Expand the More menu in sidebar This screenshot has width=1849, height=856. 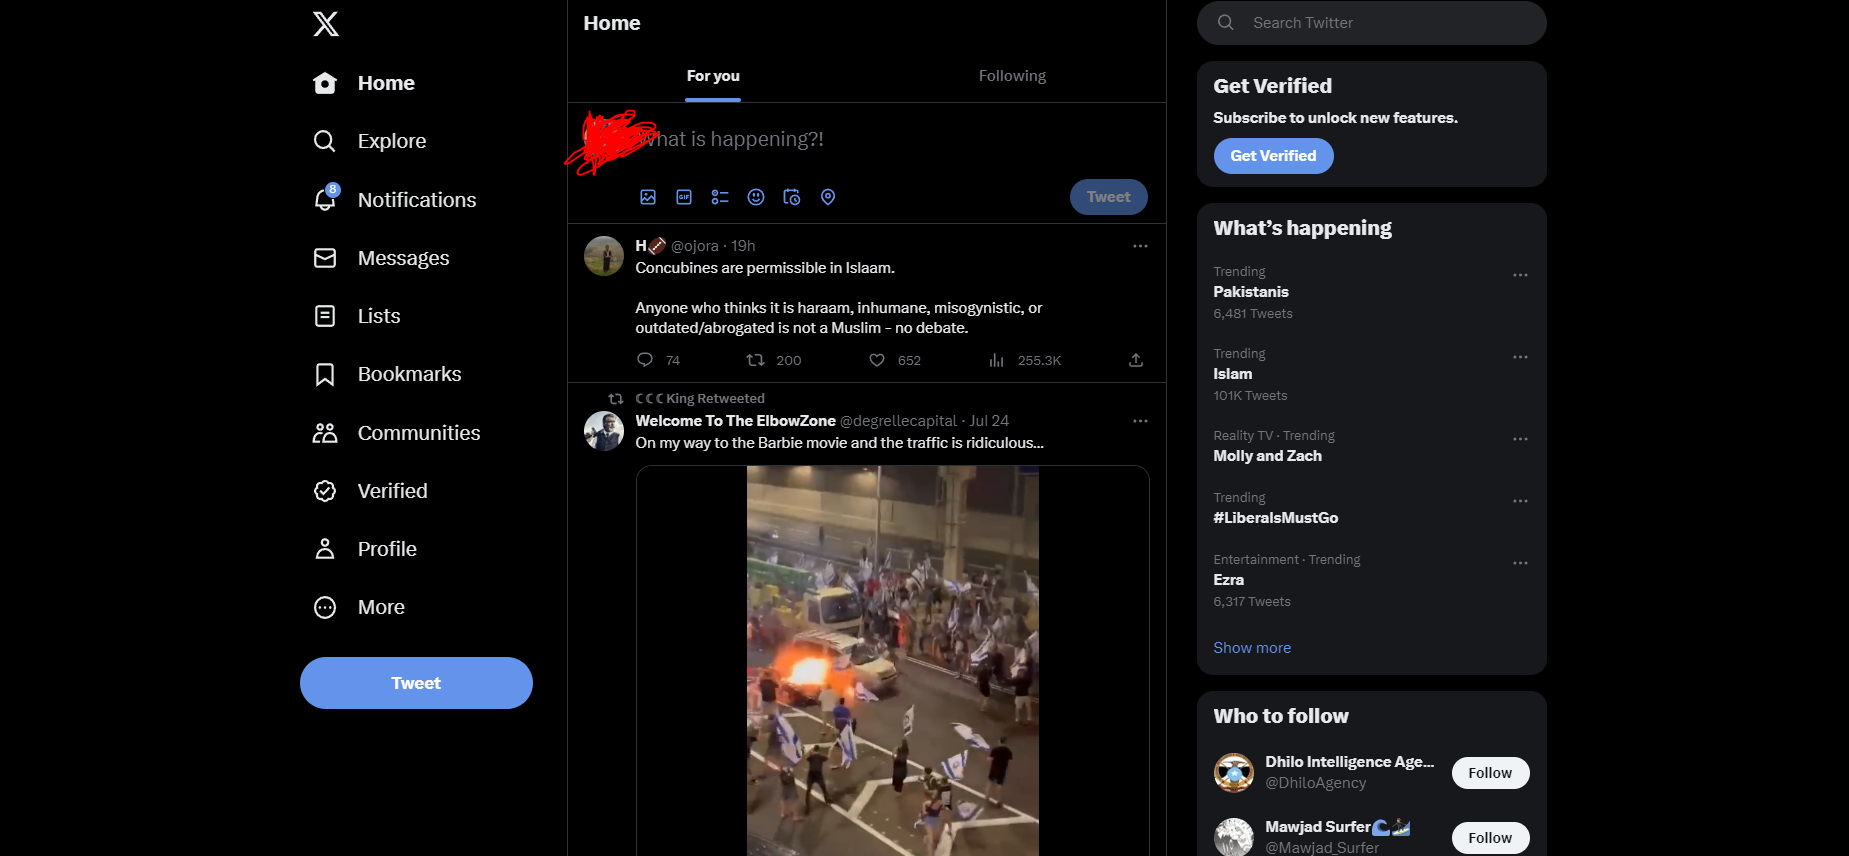pos(359,607)
